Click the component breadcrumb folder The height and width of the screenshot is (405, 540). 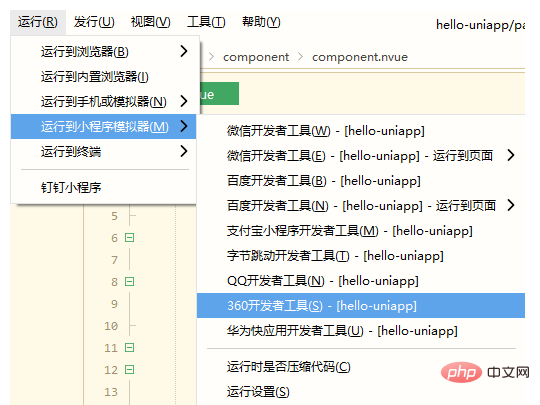[x=256, y=57]
